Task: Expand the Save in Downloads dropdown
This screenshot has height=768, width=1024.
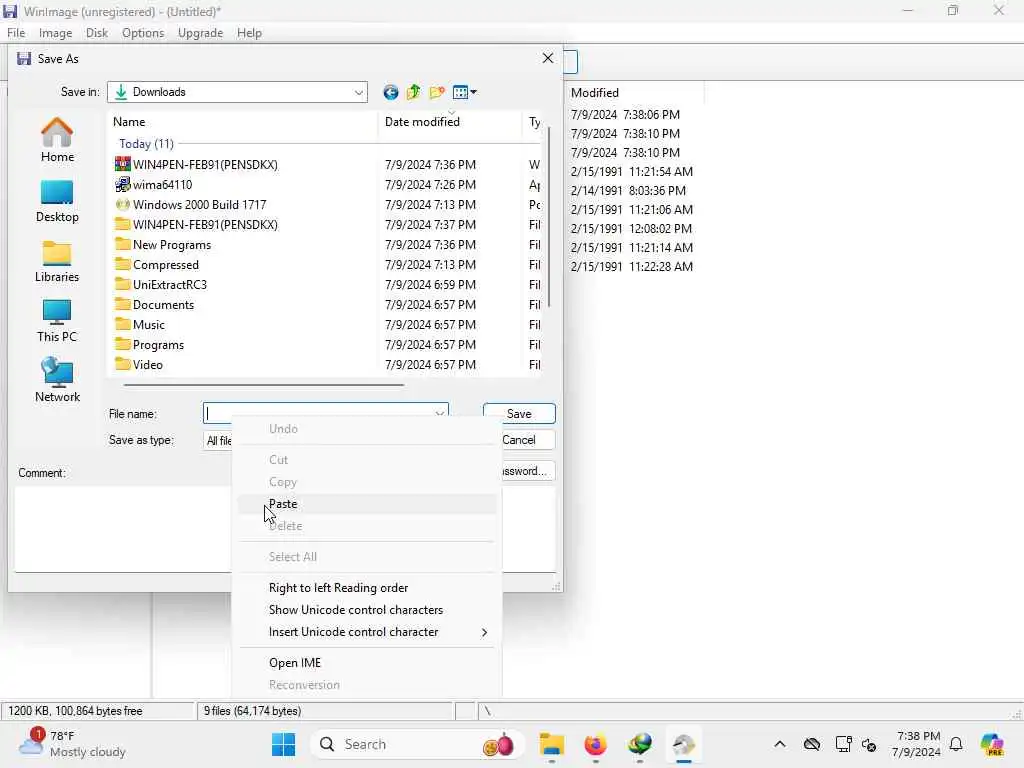Action: [x=359, y=92]
